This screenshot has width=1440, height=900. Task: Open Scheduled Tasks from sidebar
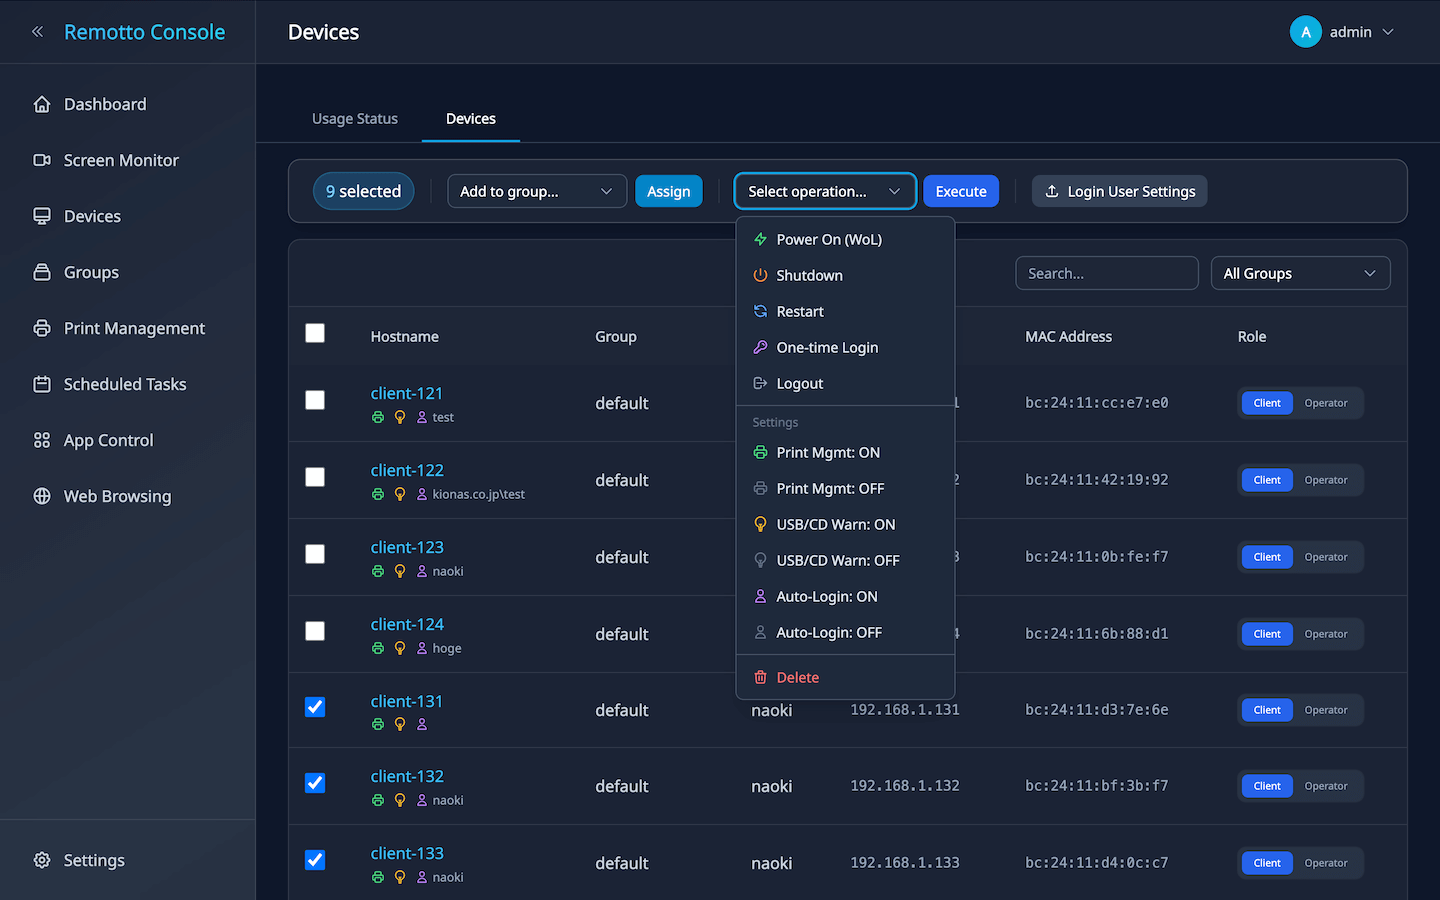click(x=124, y=384)
